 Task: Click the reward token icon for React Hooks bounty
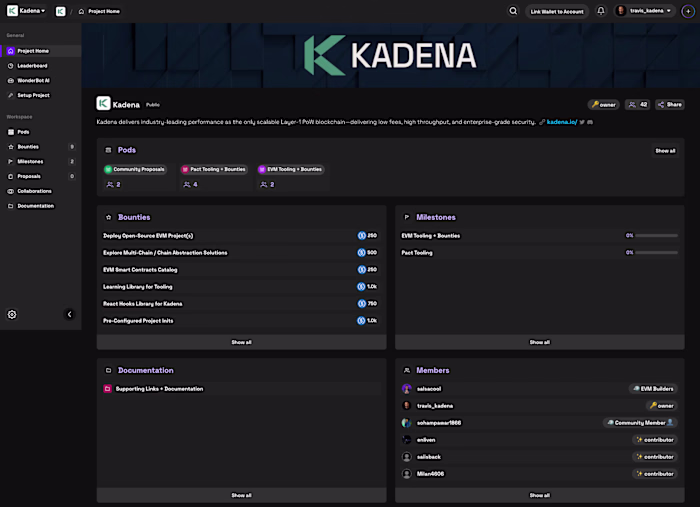click(361, 303)
